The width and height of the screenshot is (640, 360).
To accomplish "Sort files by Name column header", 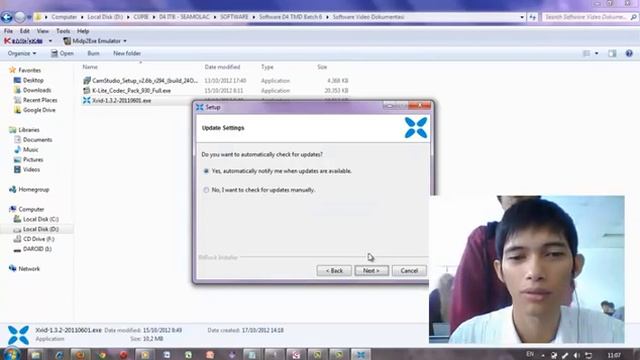I will (90, 67).
